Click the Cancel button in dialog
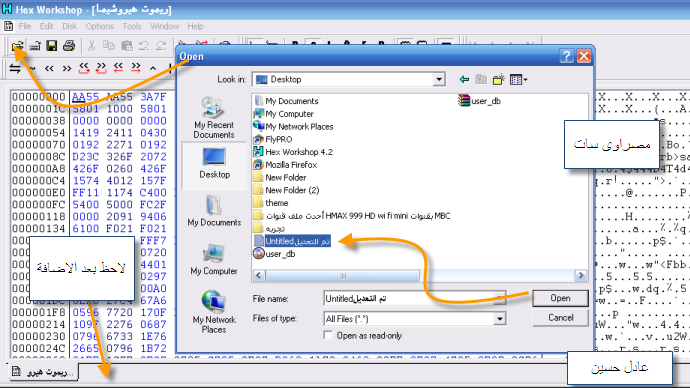 click(560, 317)
